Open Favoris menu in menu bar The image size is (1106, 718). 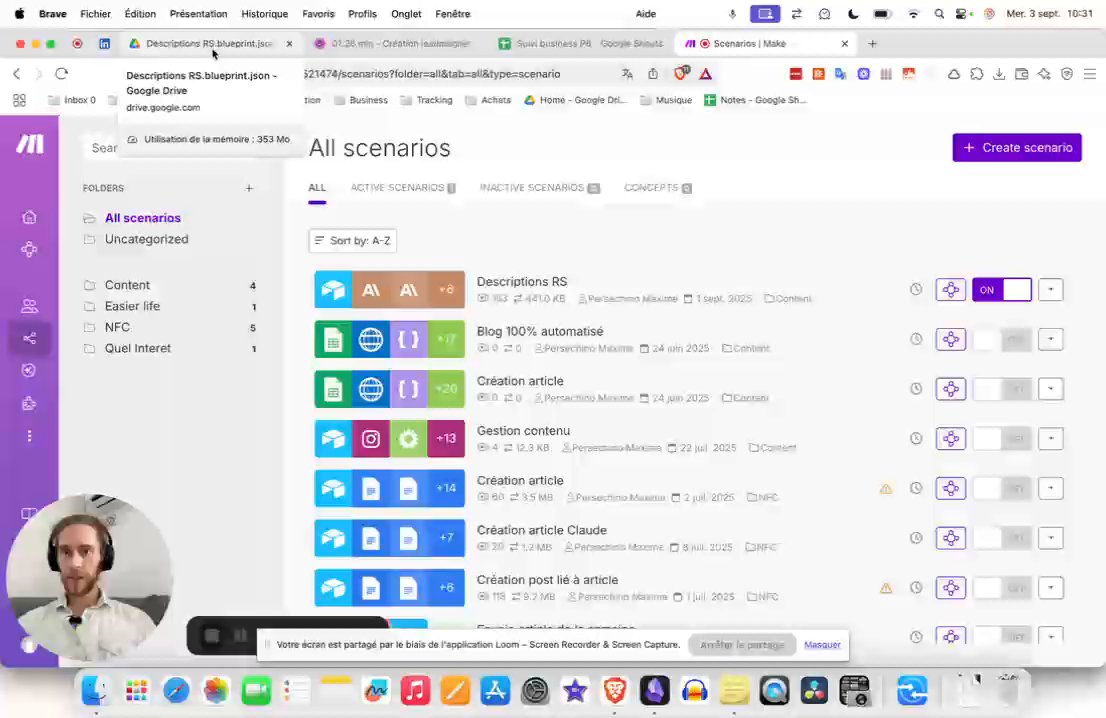coord(318,13)
